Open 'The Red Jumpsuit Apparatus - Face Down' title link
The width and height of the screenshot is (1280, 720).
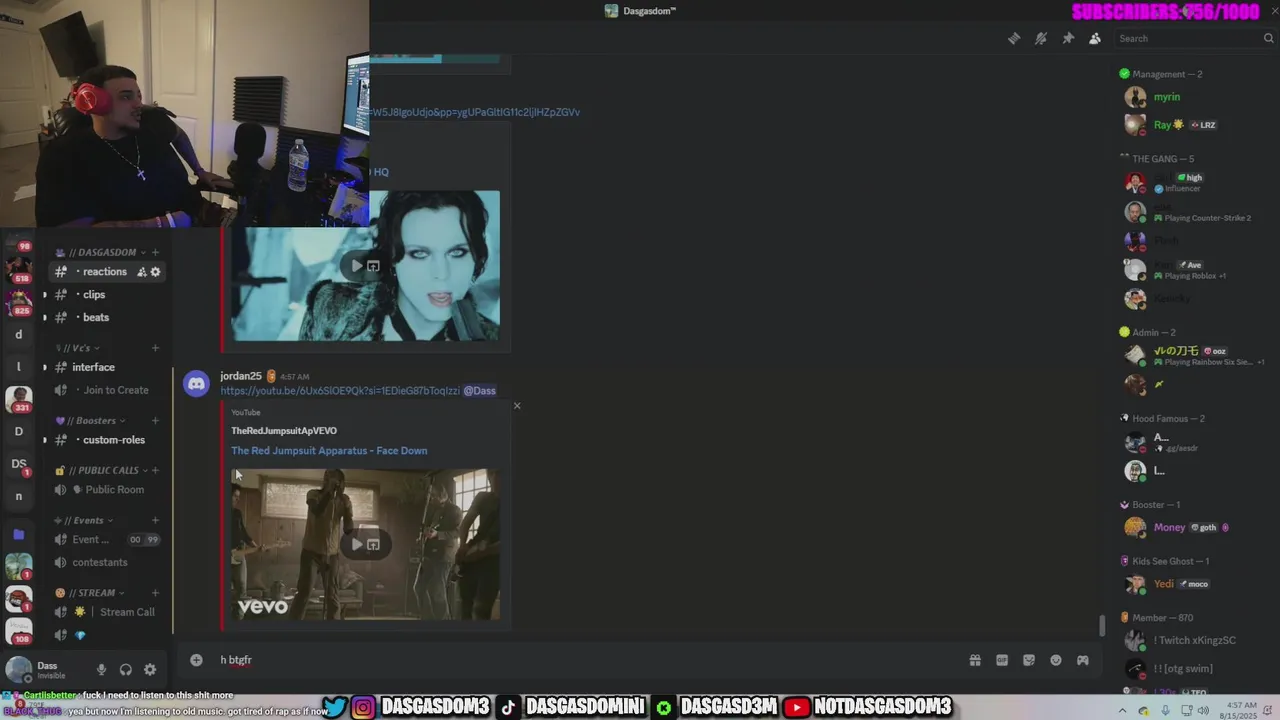tap(329, 451)
